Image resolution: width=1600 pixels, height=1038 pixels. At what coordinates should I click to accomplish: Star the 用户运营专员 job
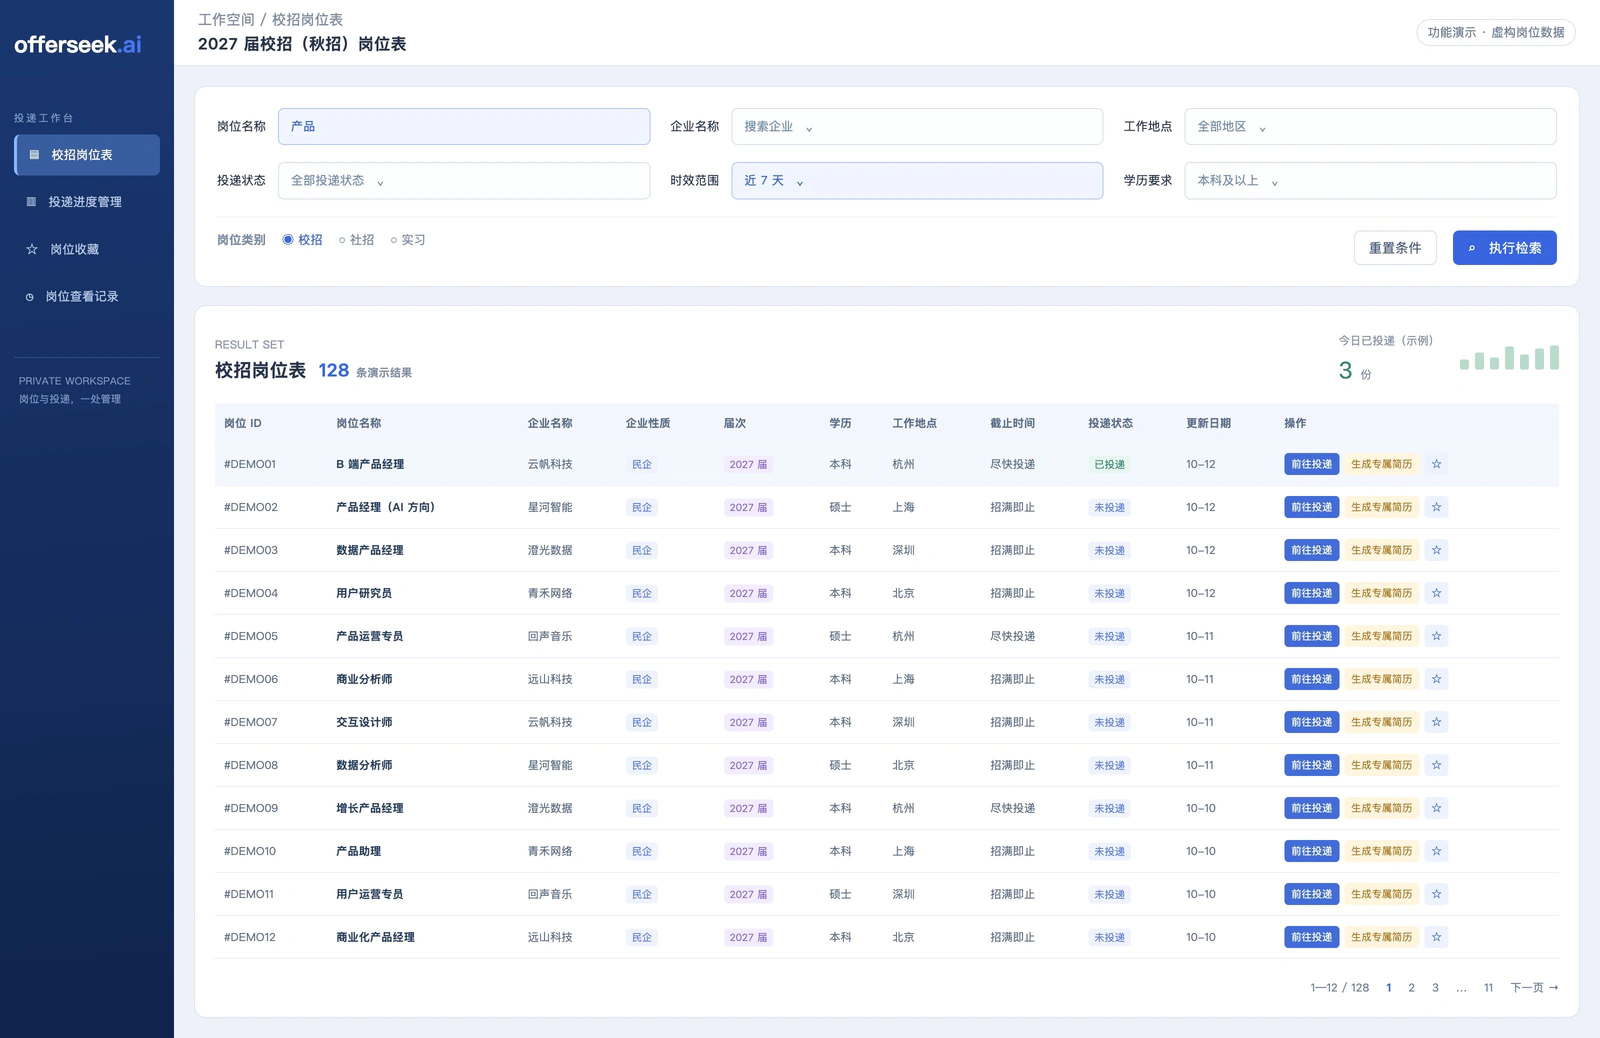[x=1436, y=894]
